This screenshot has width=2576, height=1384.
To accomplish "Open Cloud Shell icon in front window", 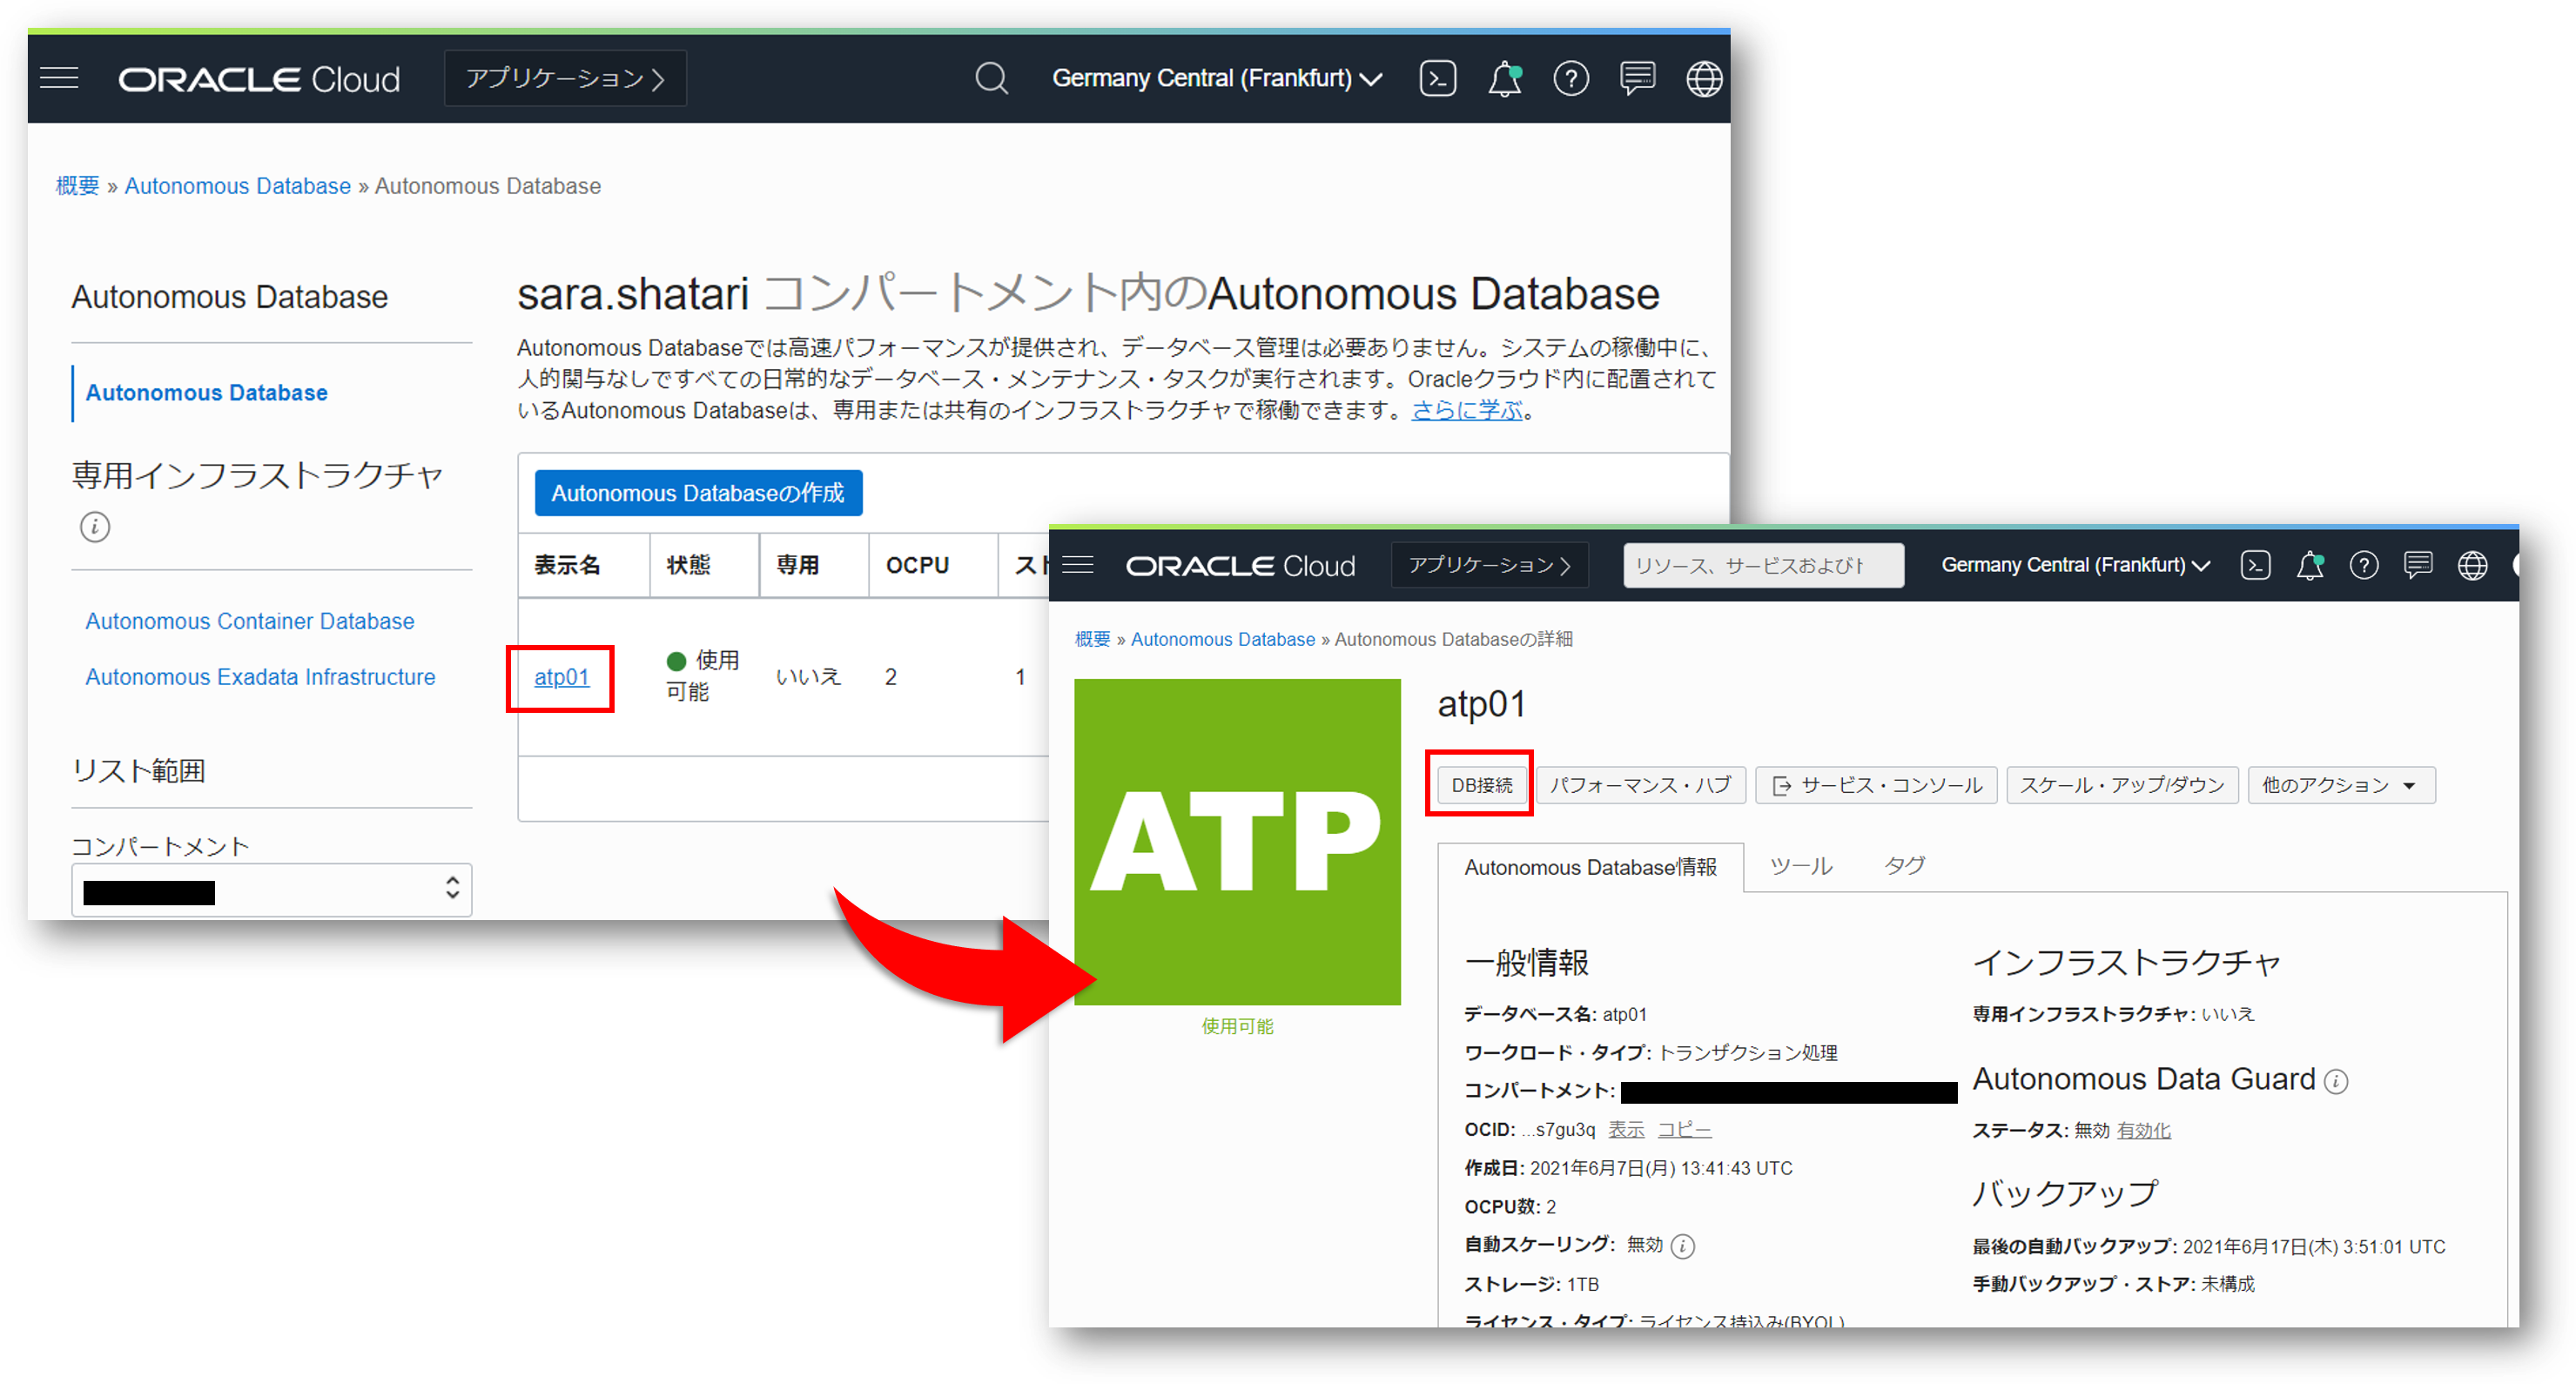I will click(2255, 565).
